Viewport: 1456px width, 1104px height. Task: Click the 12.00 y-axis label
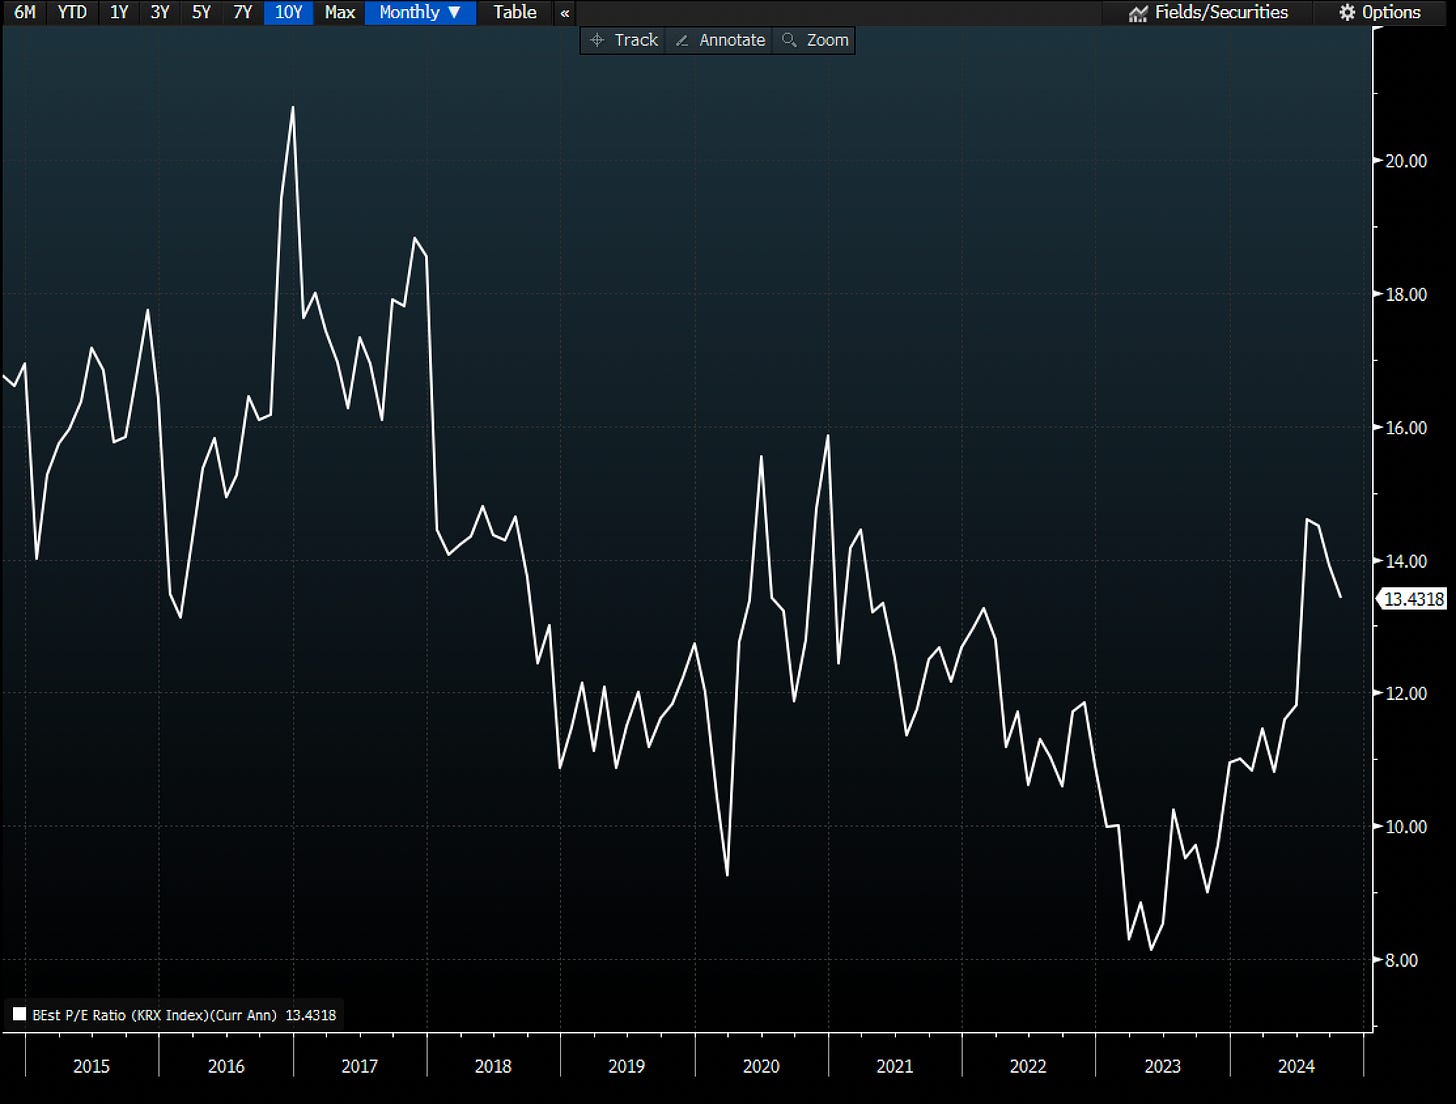pos(1405,693)
